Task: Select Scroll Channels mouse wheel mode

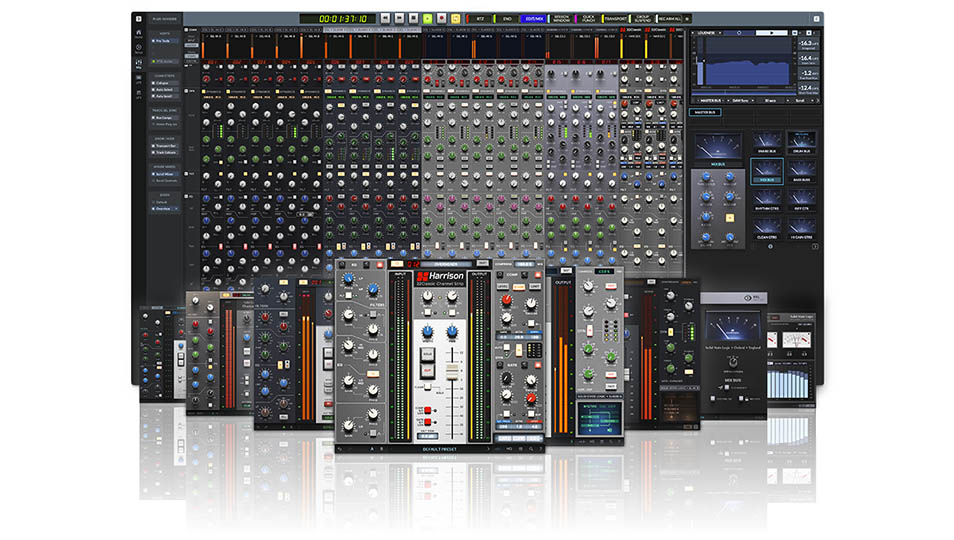Action: 165,181
